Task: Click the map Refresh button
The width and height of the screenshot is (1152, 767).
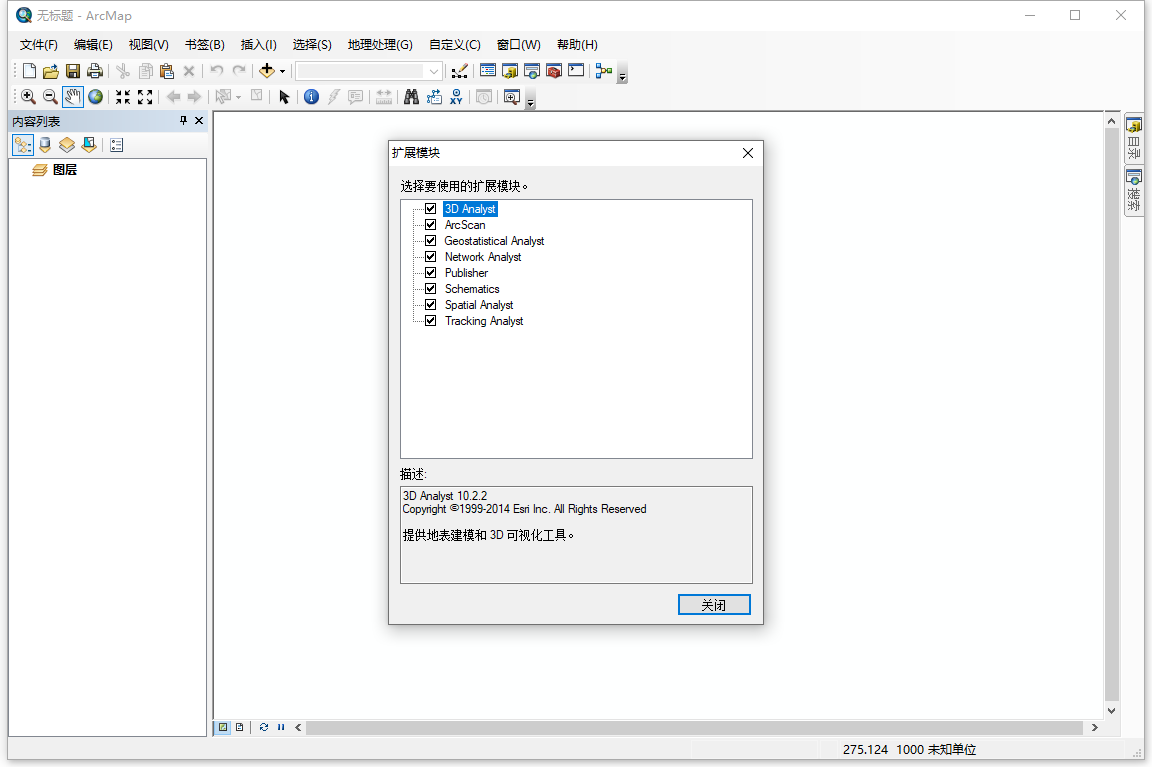Action: tap(264, 727)
